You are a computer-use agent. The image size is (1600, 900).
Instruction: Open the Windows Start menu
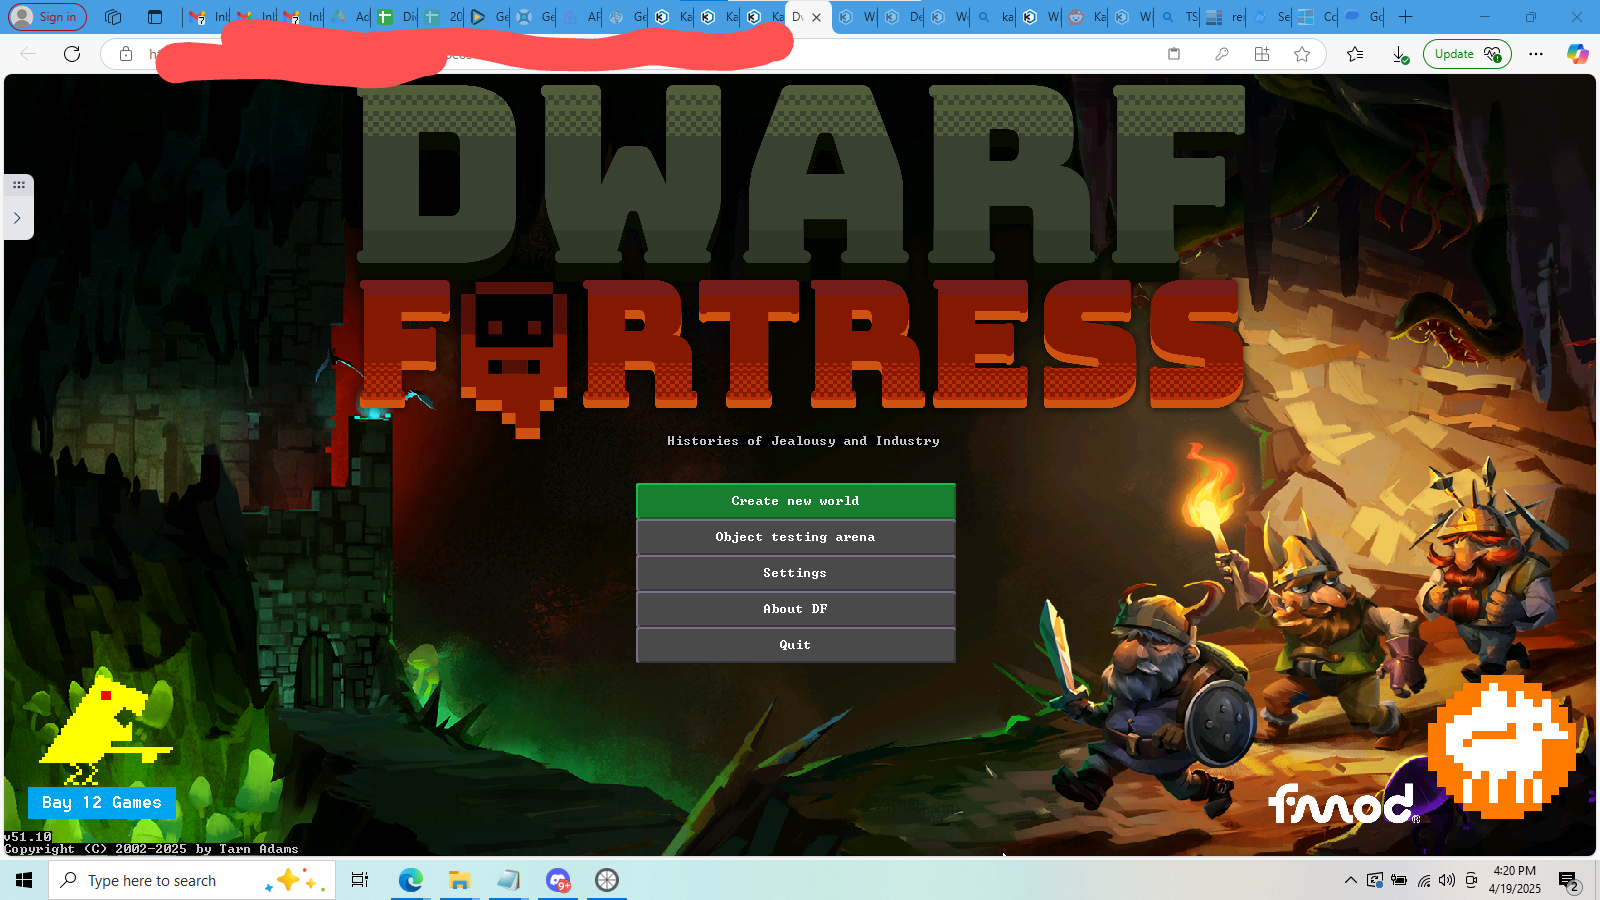(24, 880)
